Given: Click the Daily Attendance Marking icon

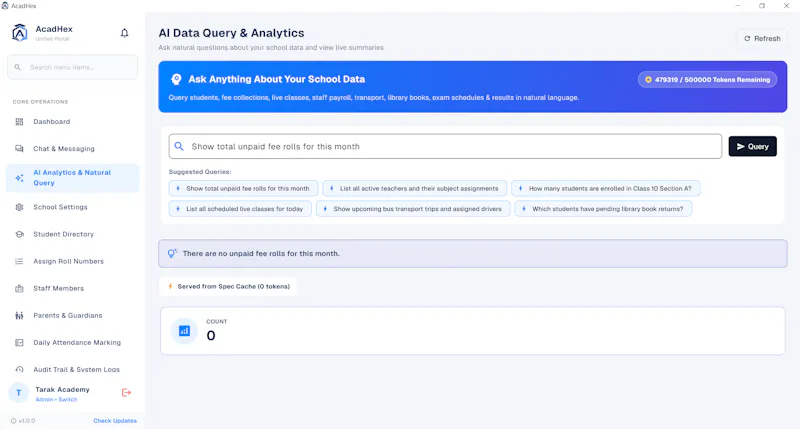Looking at the screenshot, I should pyautogui.click(x=19, y=343).
